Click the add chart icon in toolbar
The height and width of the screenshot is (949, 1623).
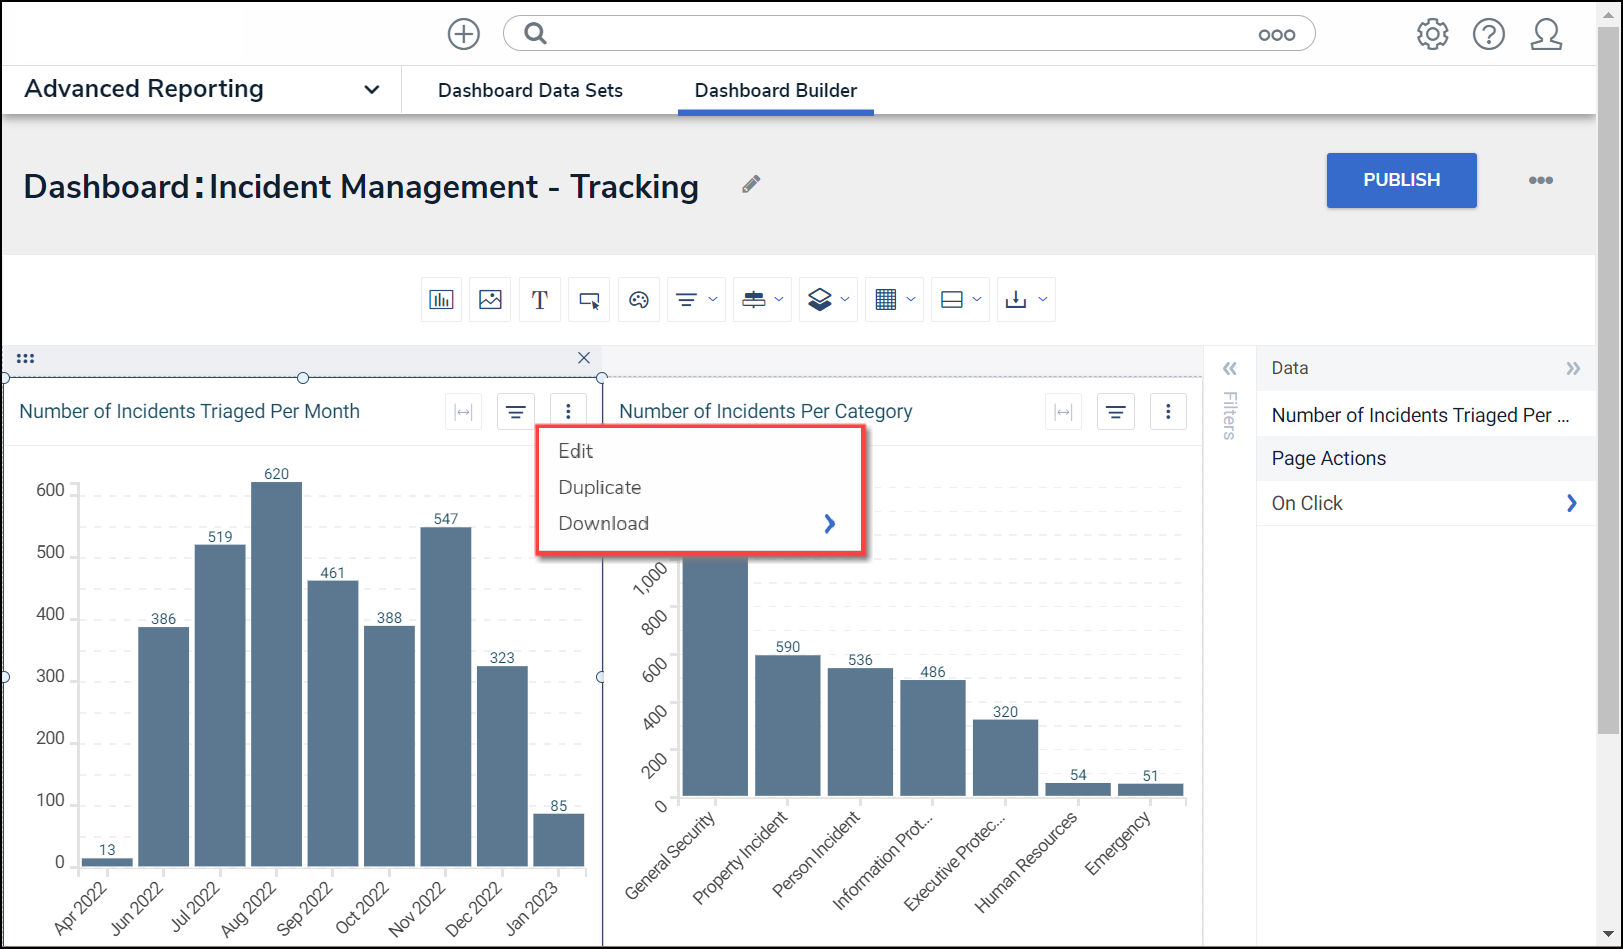tap(441, 300)
